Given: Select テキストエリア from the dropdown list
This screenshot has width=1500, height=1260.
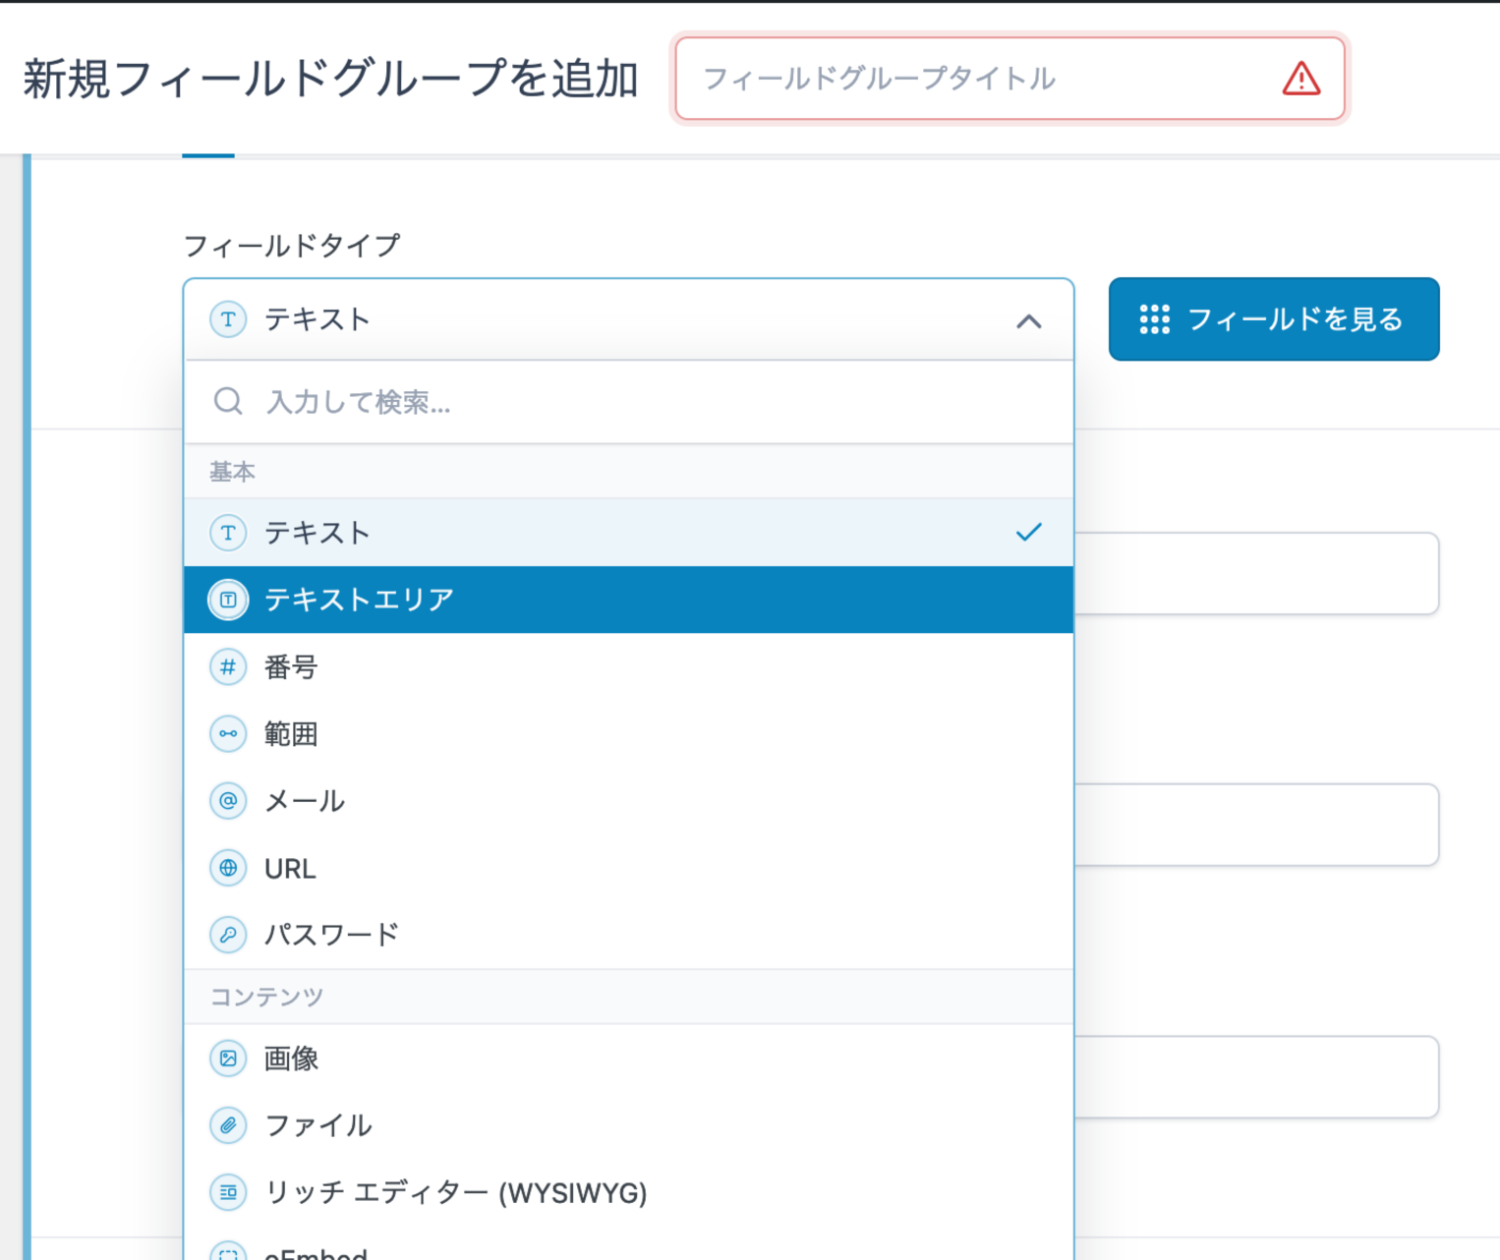Looking at the screenshot, I should 360,600.
